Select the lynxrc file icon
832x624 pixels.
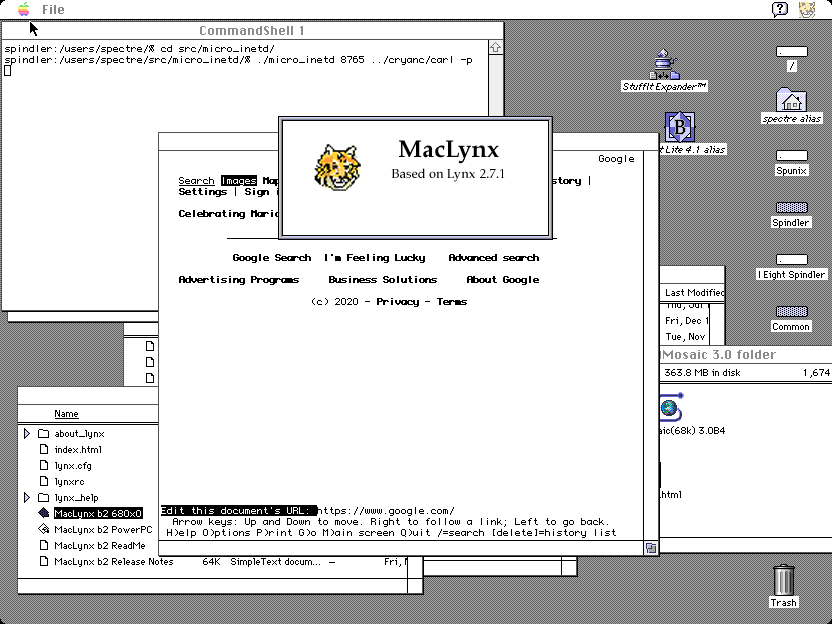point(45,481)
